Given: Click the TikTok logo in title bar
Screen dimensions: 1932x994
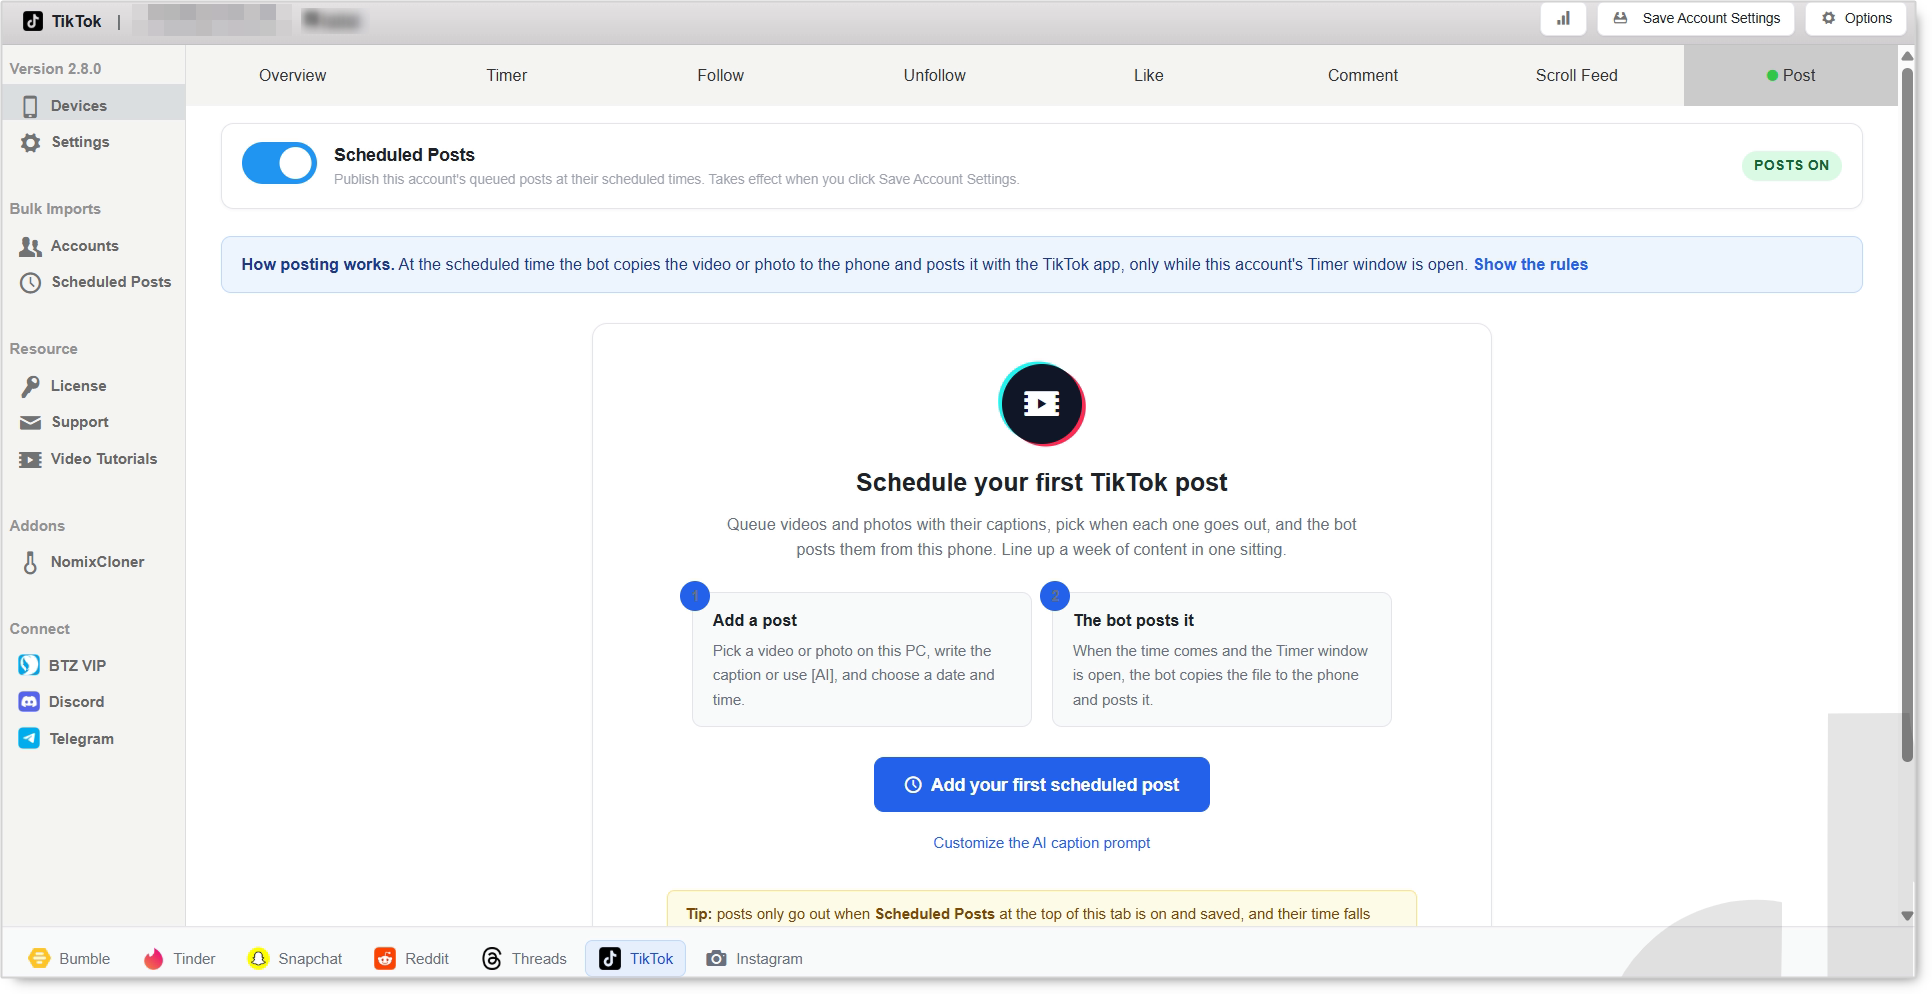Looking at the screenshot, I should [33, 21].
